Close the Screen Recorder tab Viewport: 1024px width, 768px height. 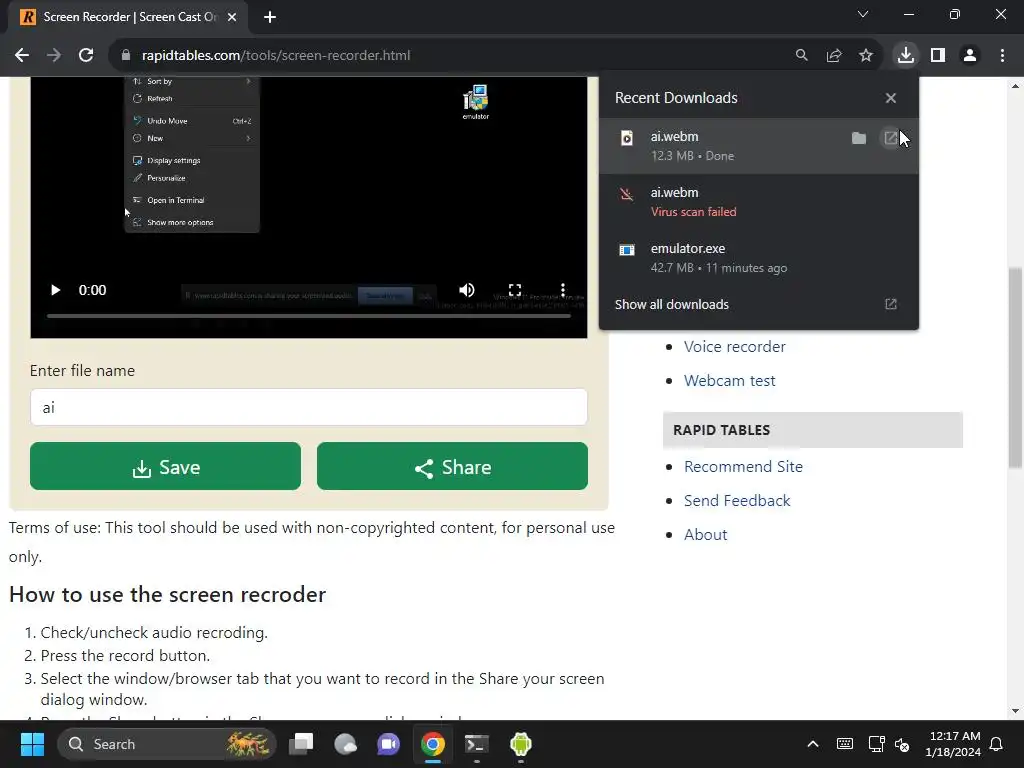pos(232,18)
